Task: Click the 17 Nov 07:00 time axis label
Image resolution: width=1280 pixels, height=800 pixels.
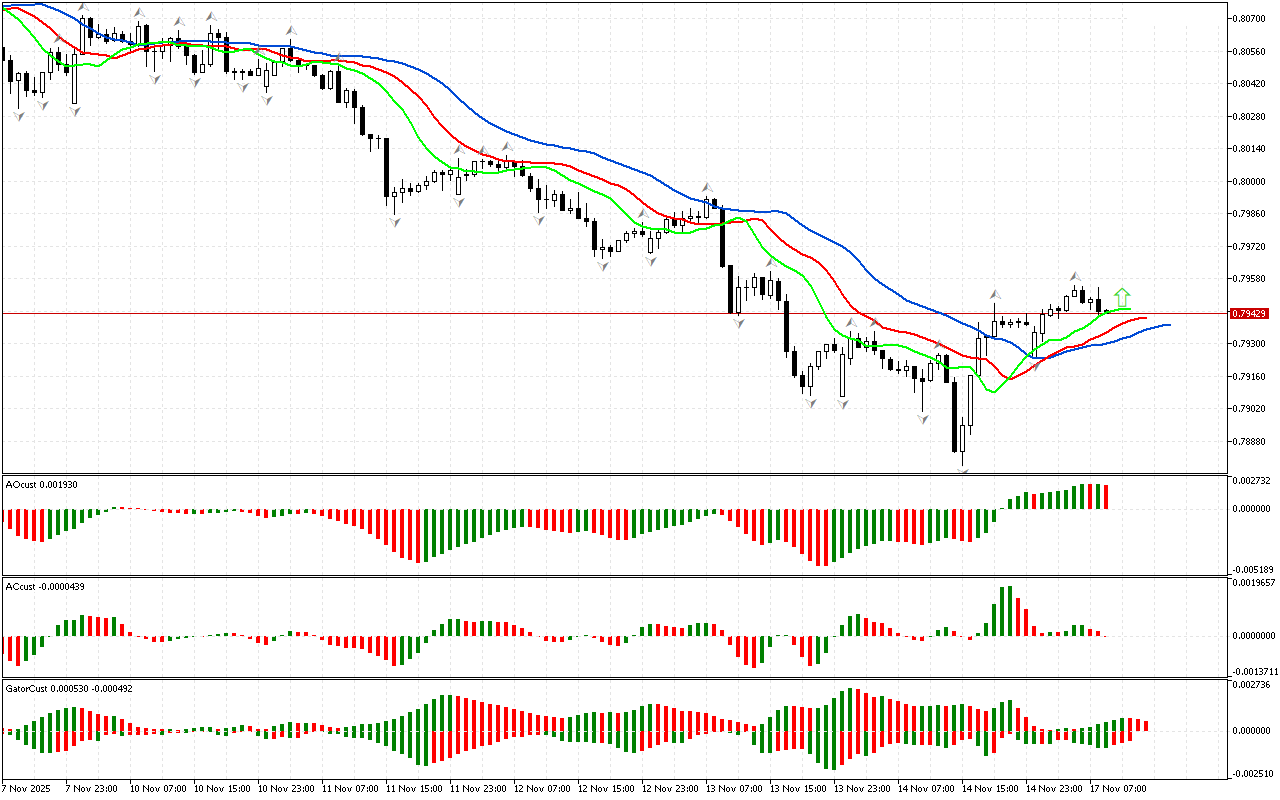Action: pyautogui.click(x=1116, y=789)
